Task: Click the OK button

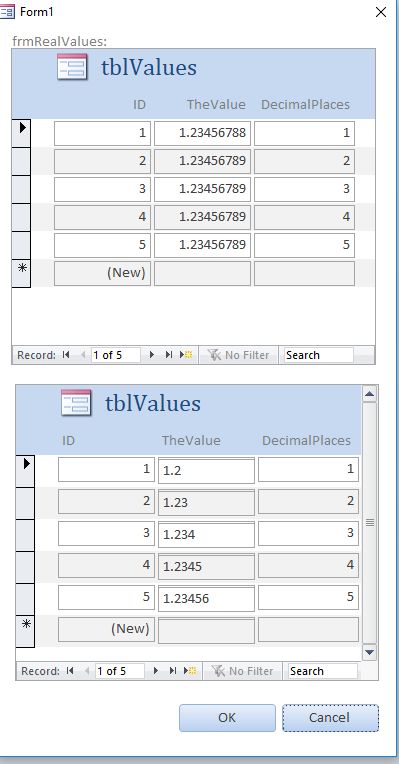Action: click(227, 718)
